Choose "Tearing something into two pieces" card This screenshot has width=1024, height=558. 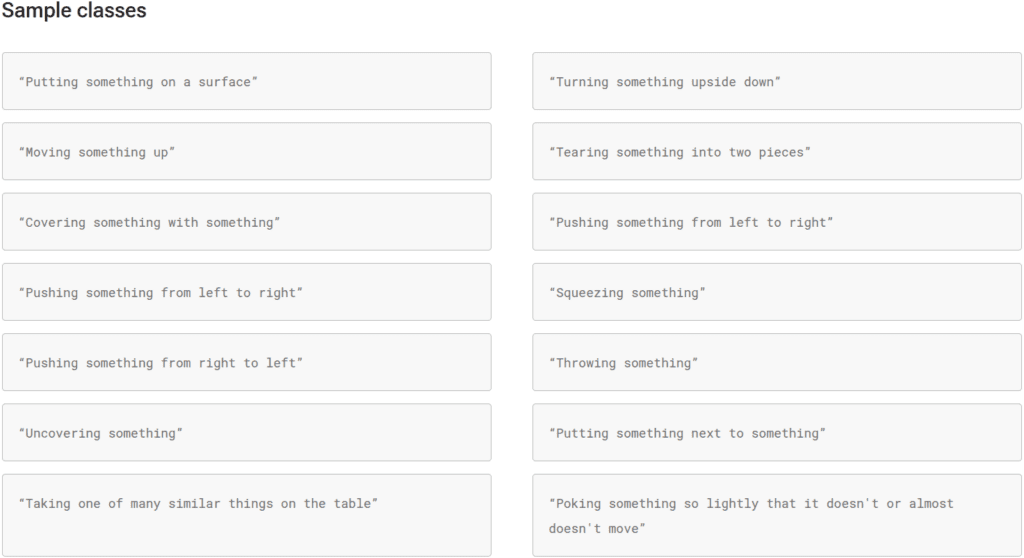[x=776, y=152]
